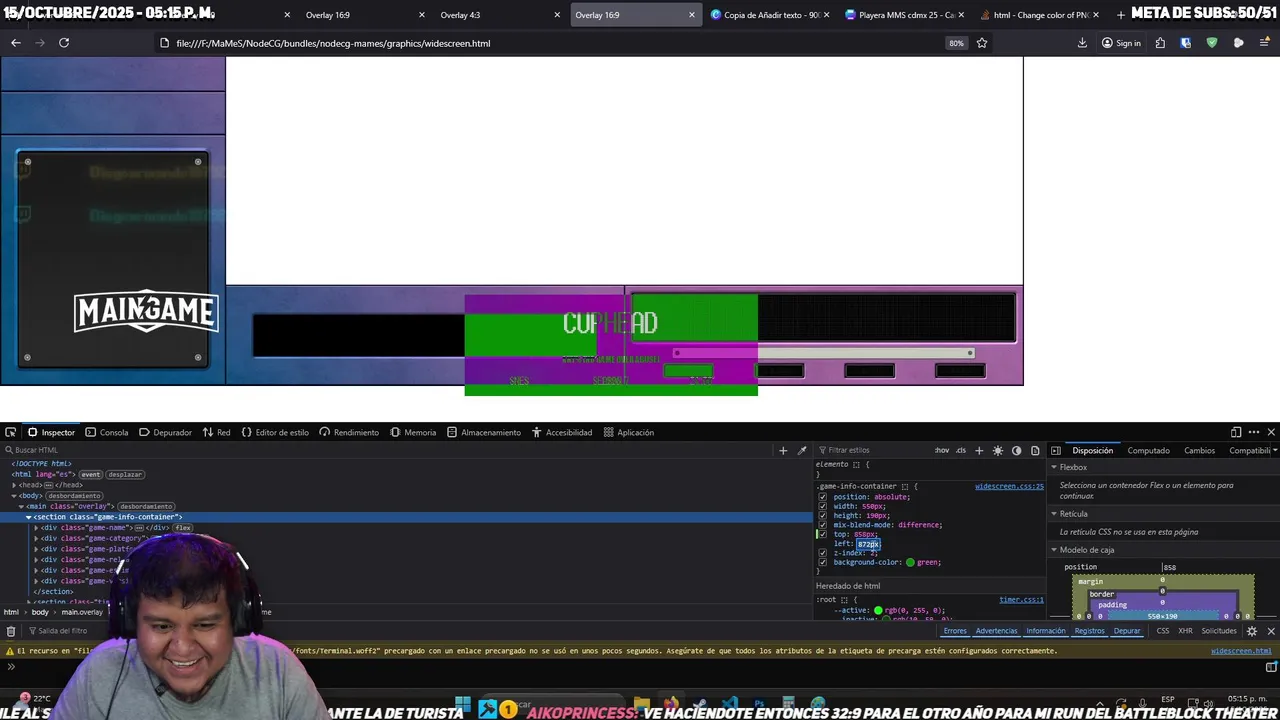Open the widescreen.css:25 source link
Viewport: 1280px width, 720px height.
coord(1009,486)
